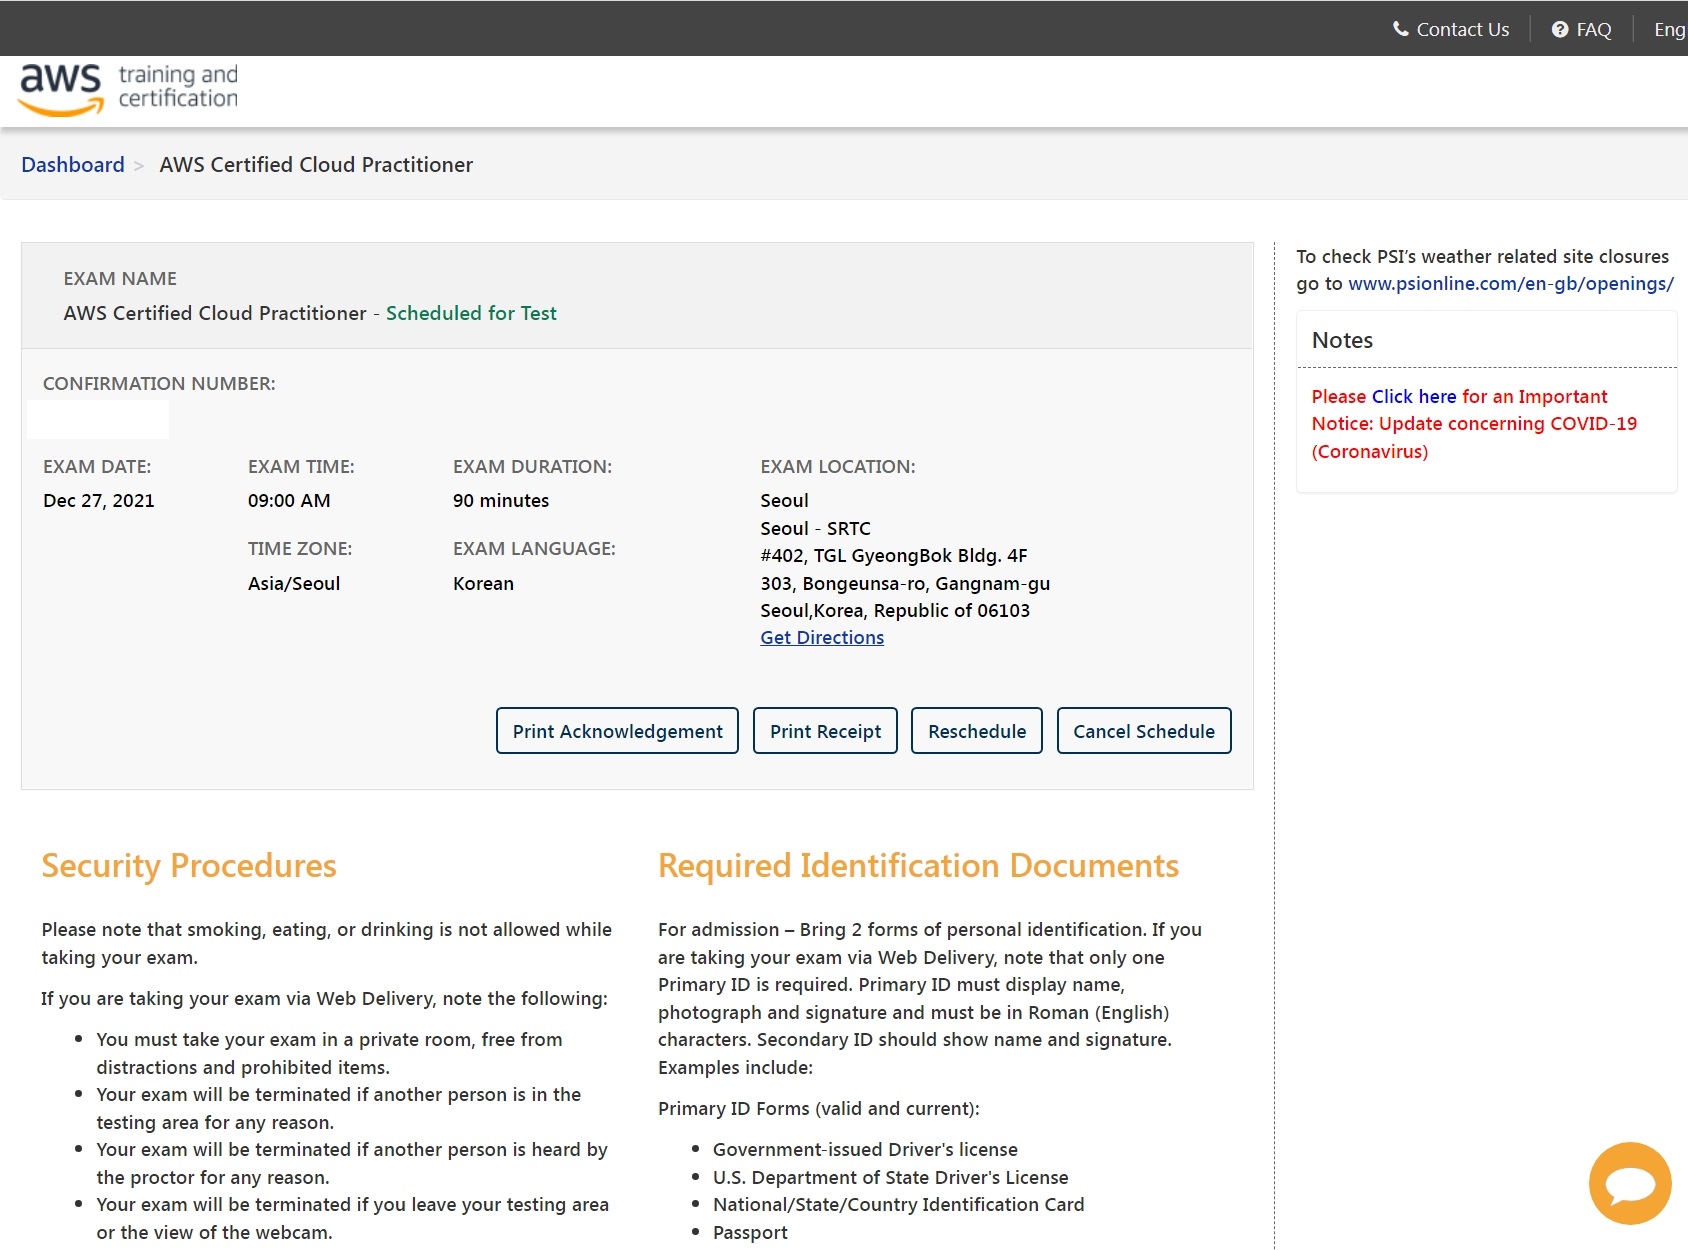
Task: Click the 'Click here' COVID-19 notice link
Action: [x=1414, y=397]
